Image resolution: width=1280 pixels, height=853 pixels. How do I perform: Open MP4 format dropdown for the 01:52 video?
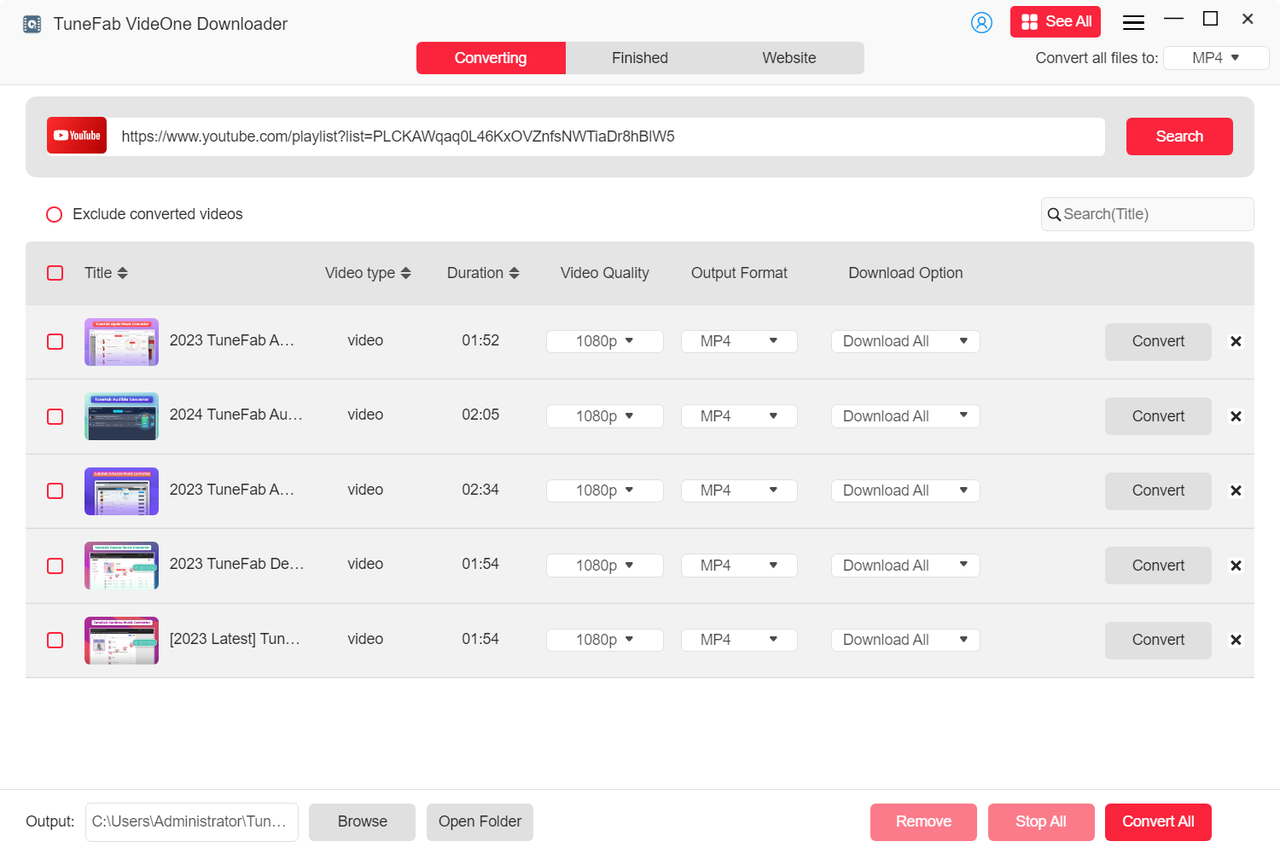739,341
